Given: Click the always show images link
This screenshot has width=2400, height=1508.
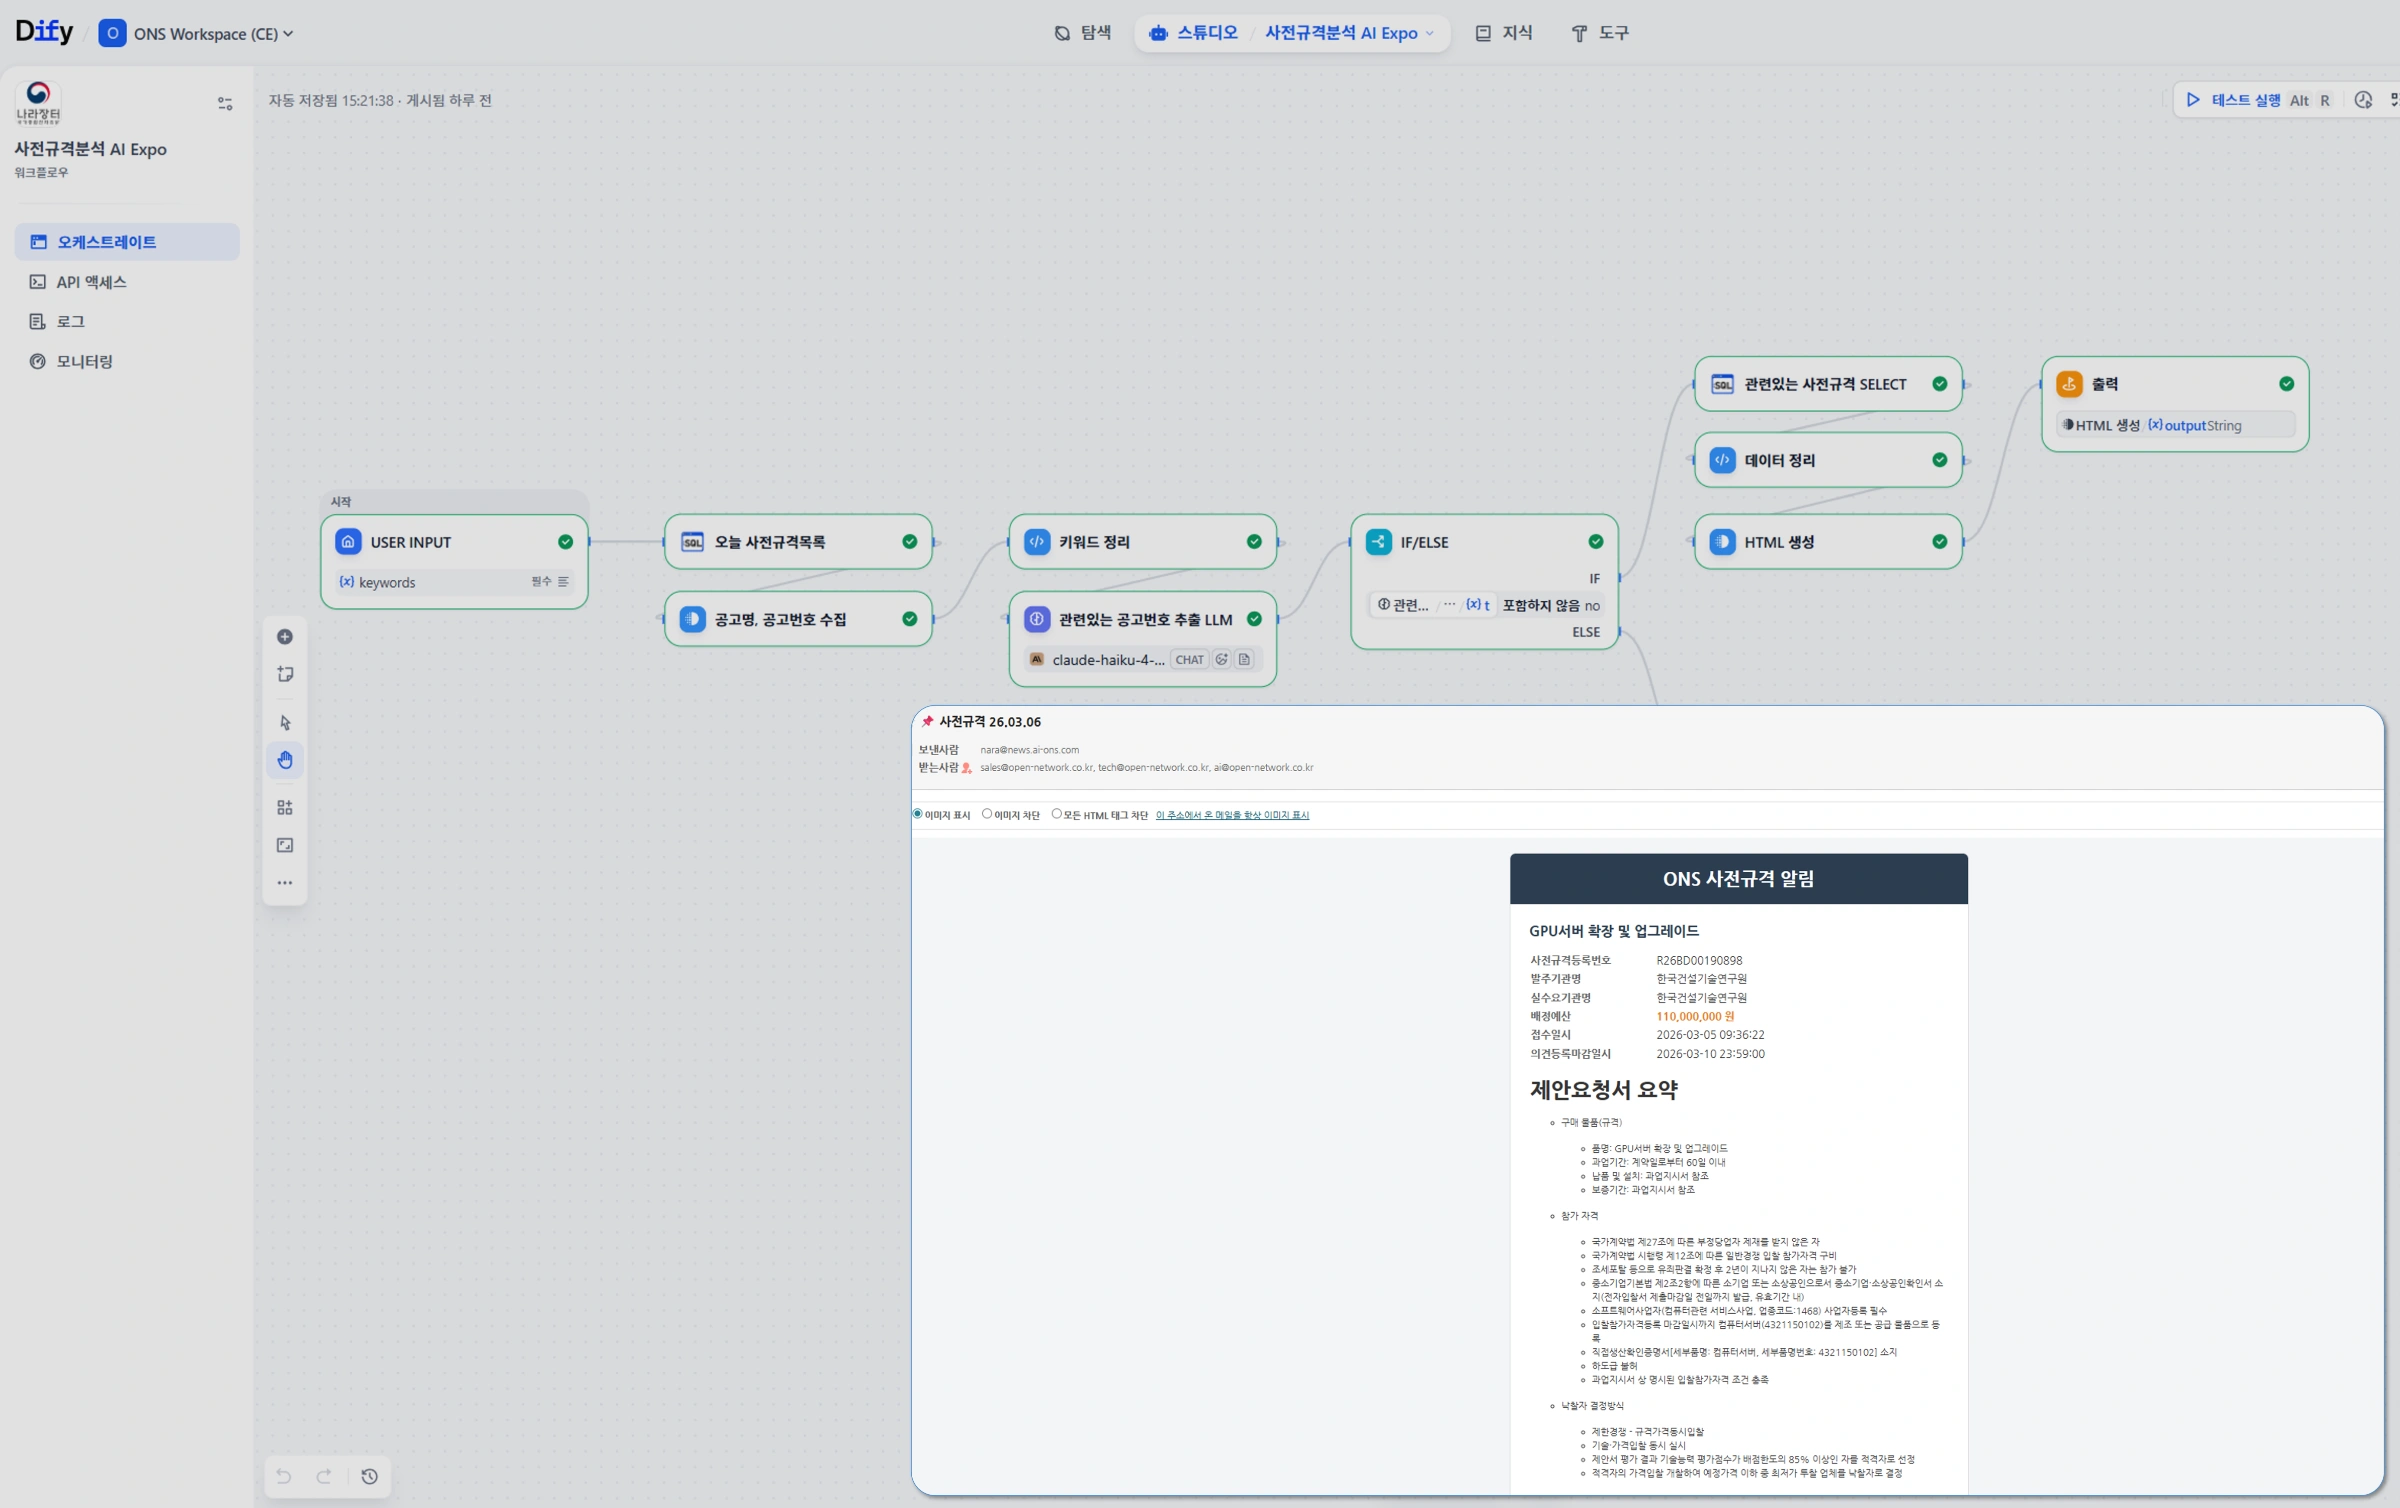Looking at the screenshot, I should pyautogui.click(x=1232, y=815).
